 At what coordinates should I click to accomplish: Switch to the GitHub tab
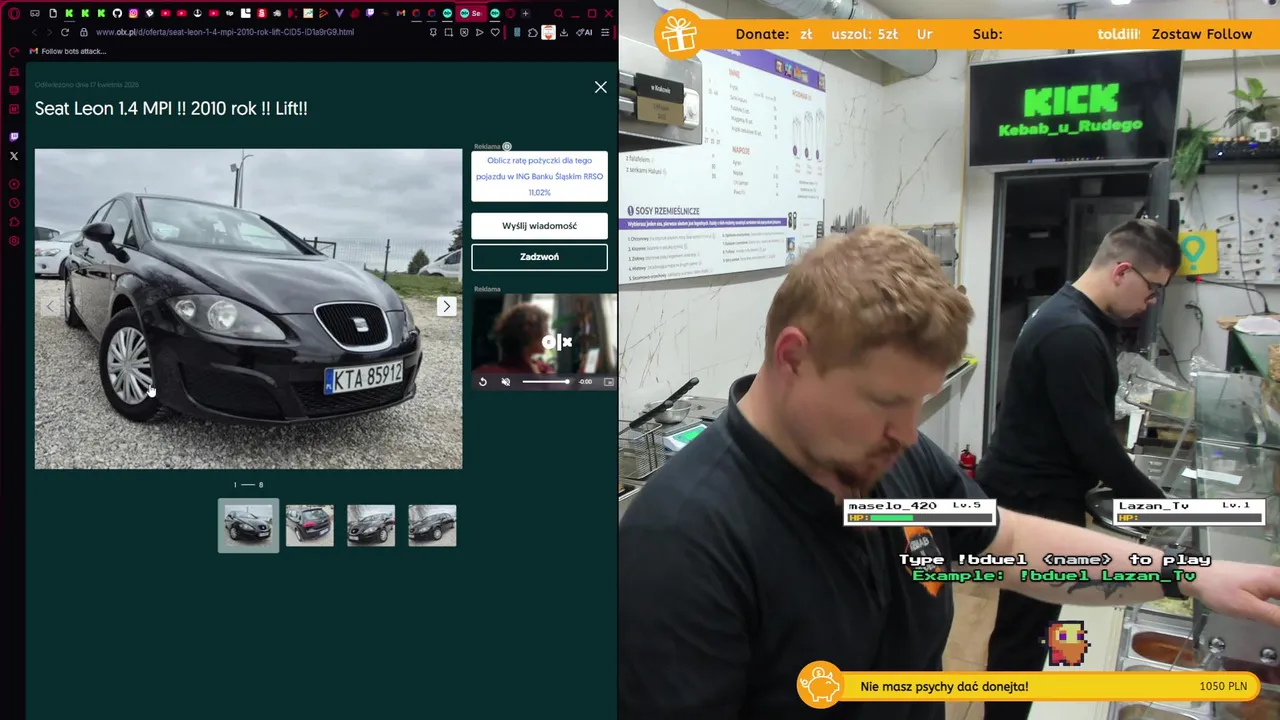click(117, 13)
